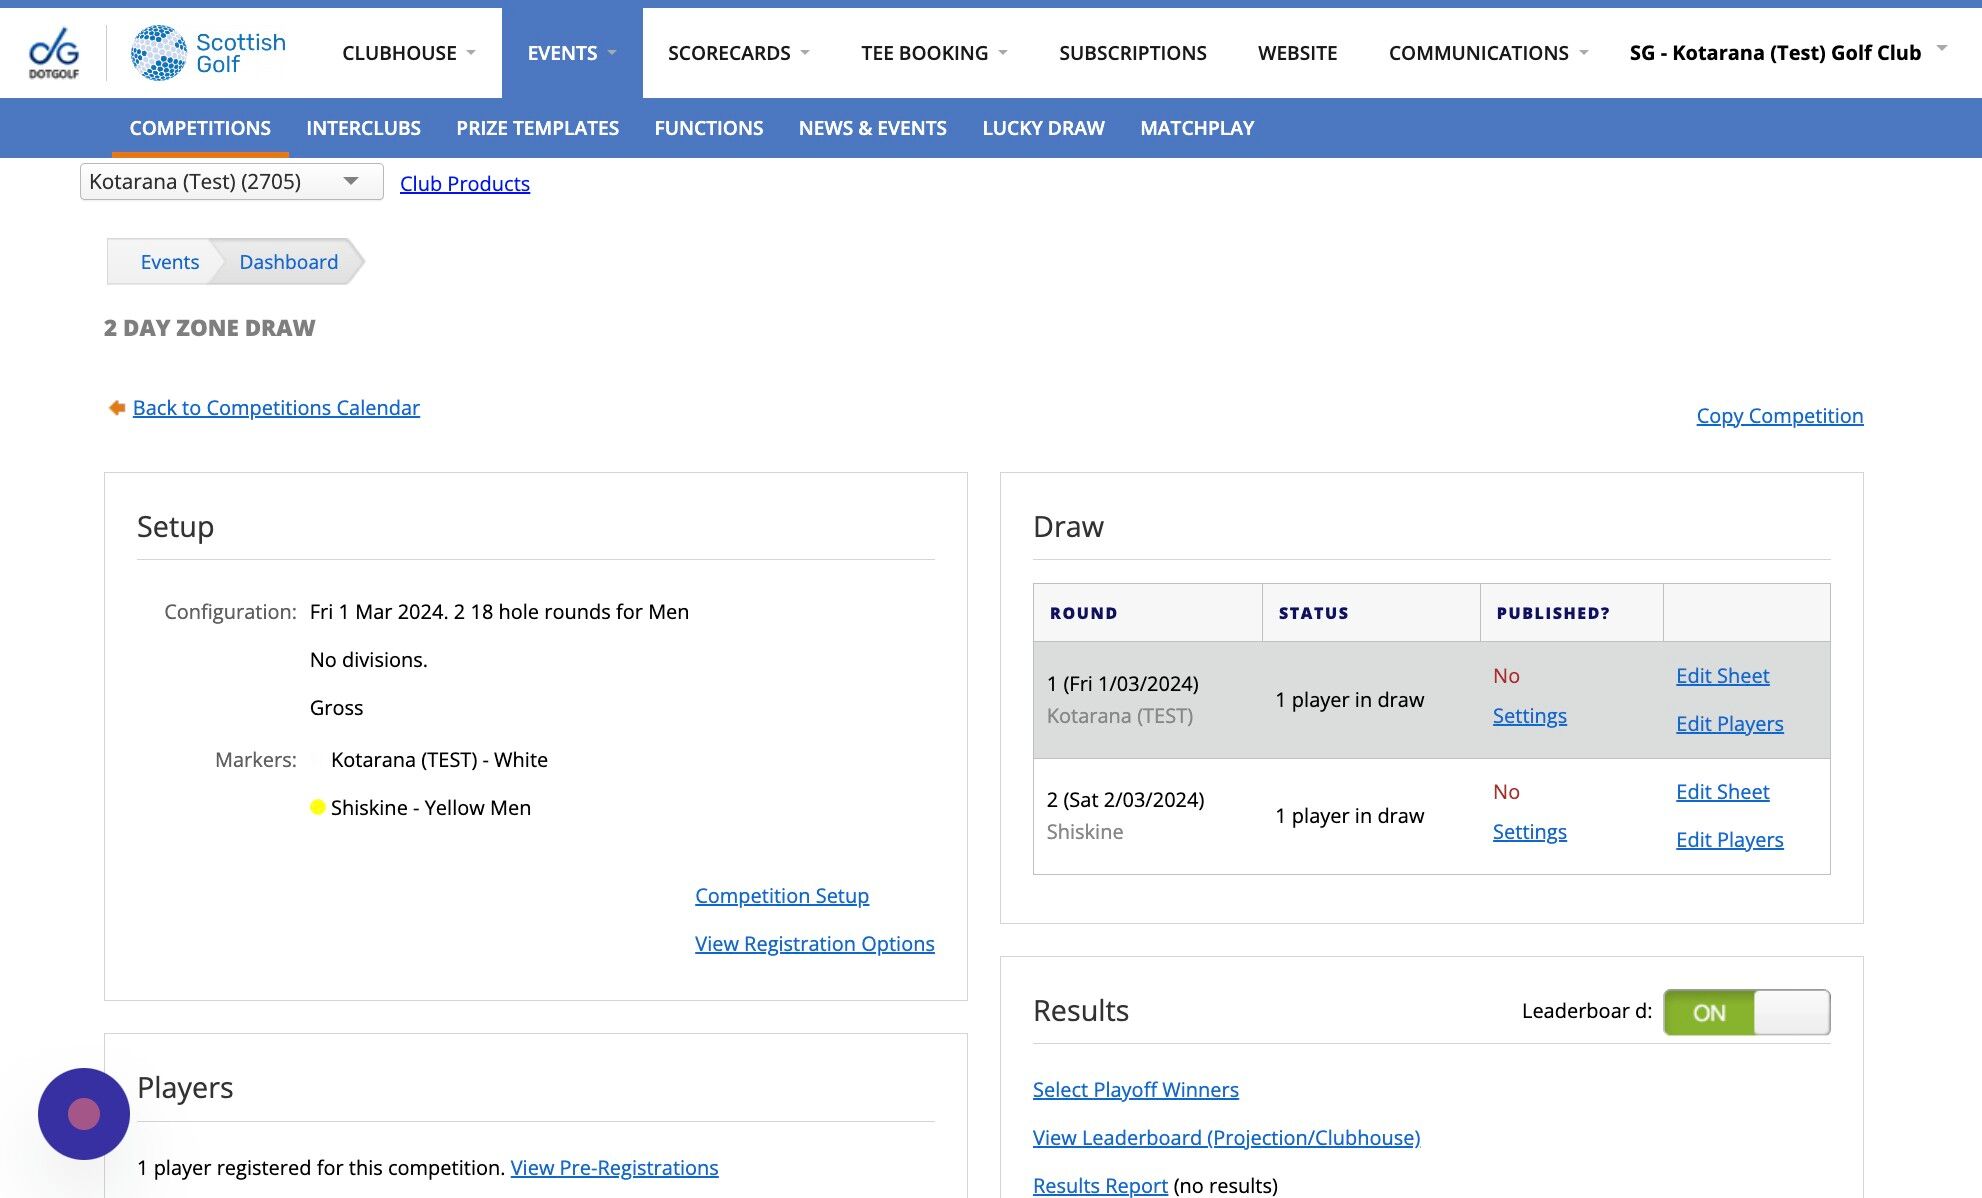Viewport: 1982px width, 1198px height.
Task: Expand the SG - Kotarana Golf Club account menu
Action: click(1787, 53)
